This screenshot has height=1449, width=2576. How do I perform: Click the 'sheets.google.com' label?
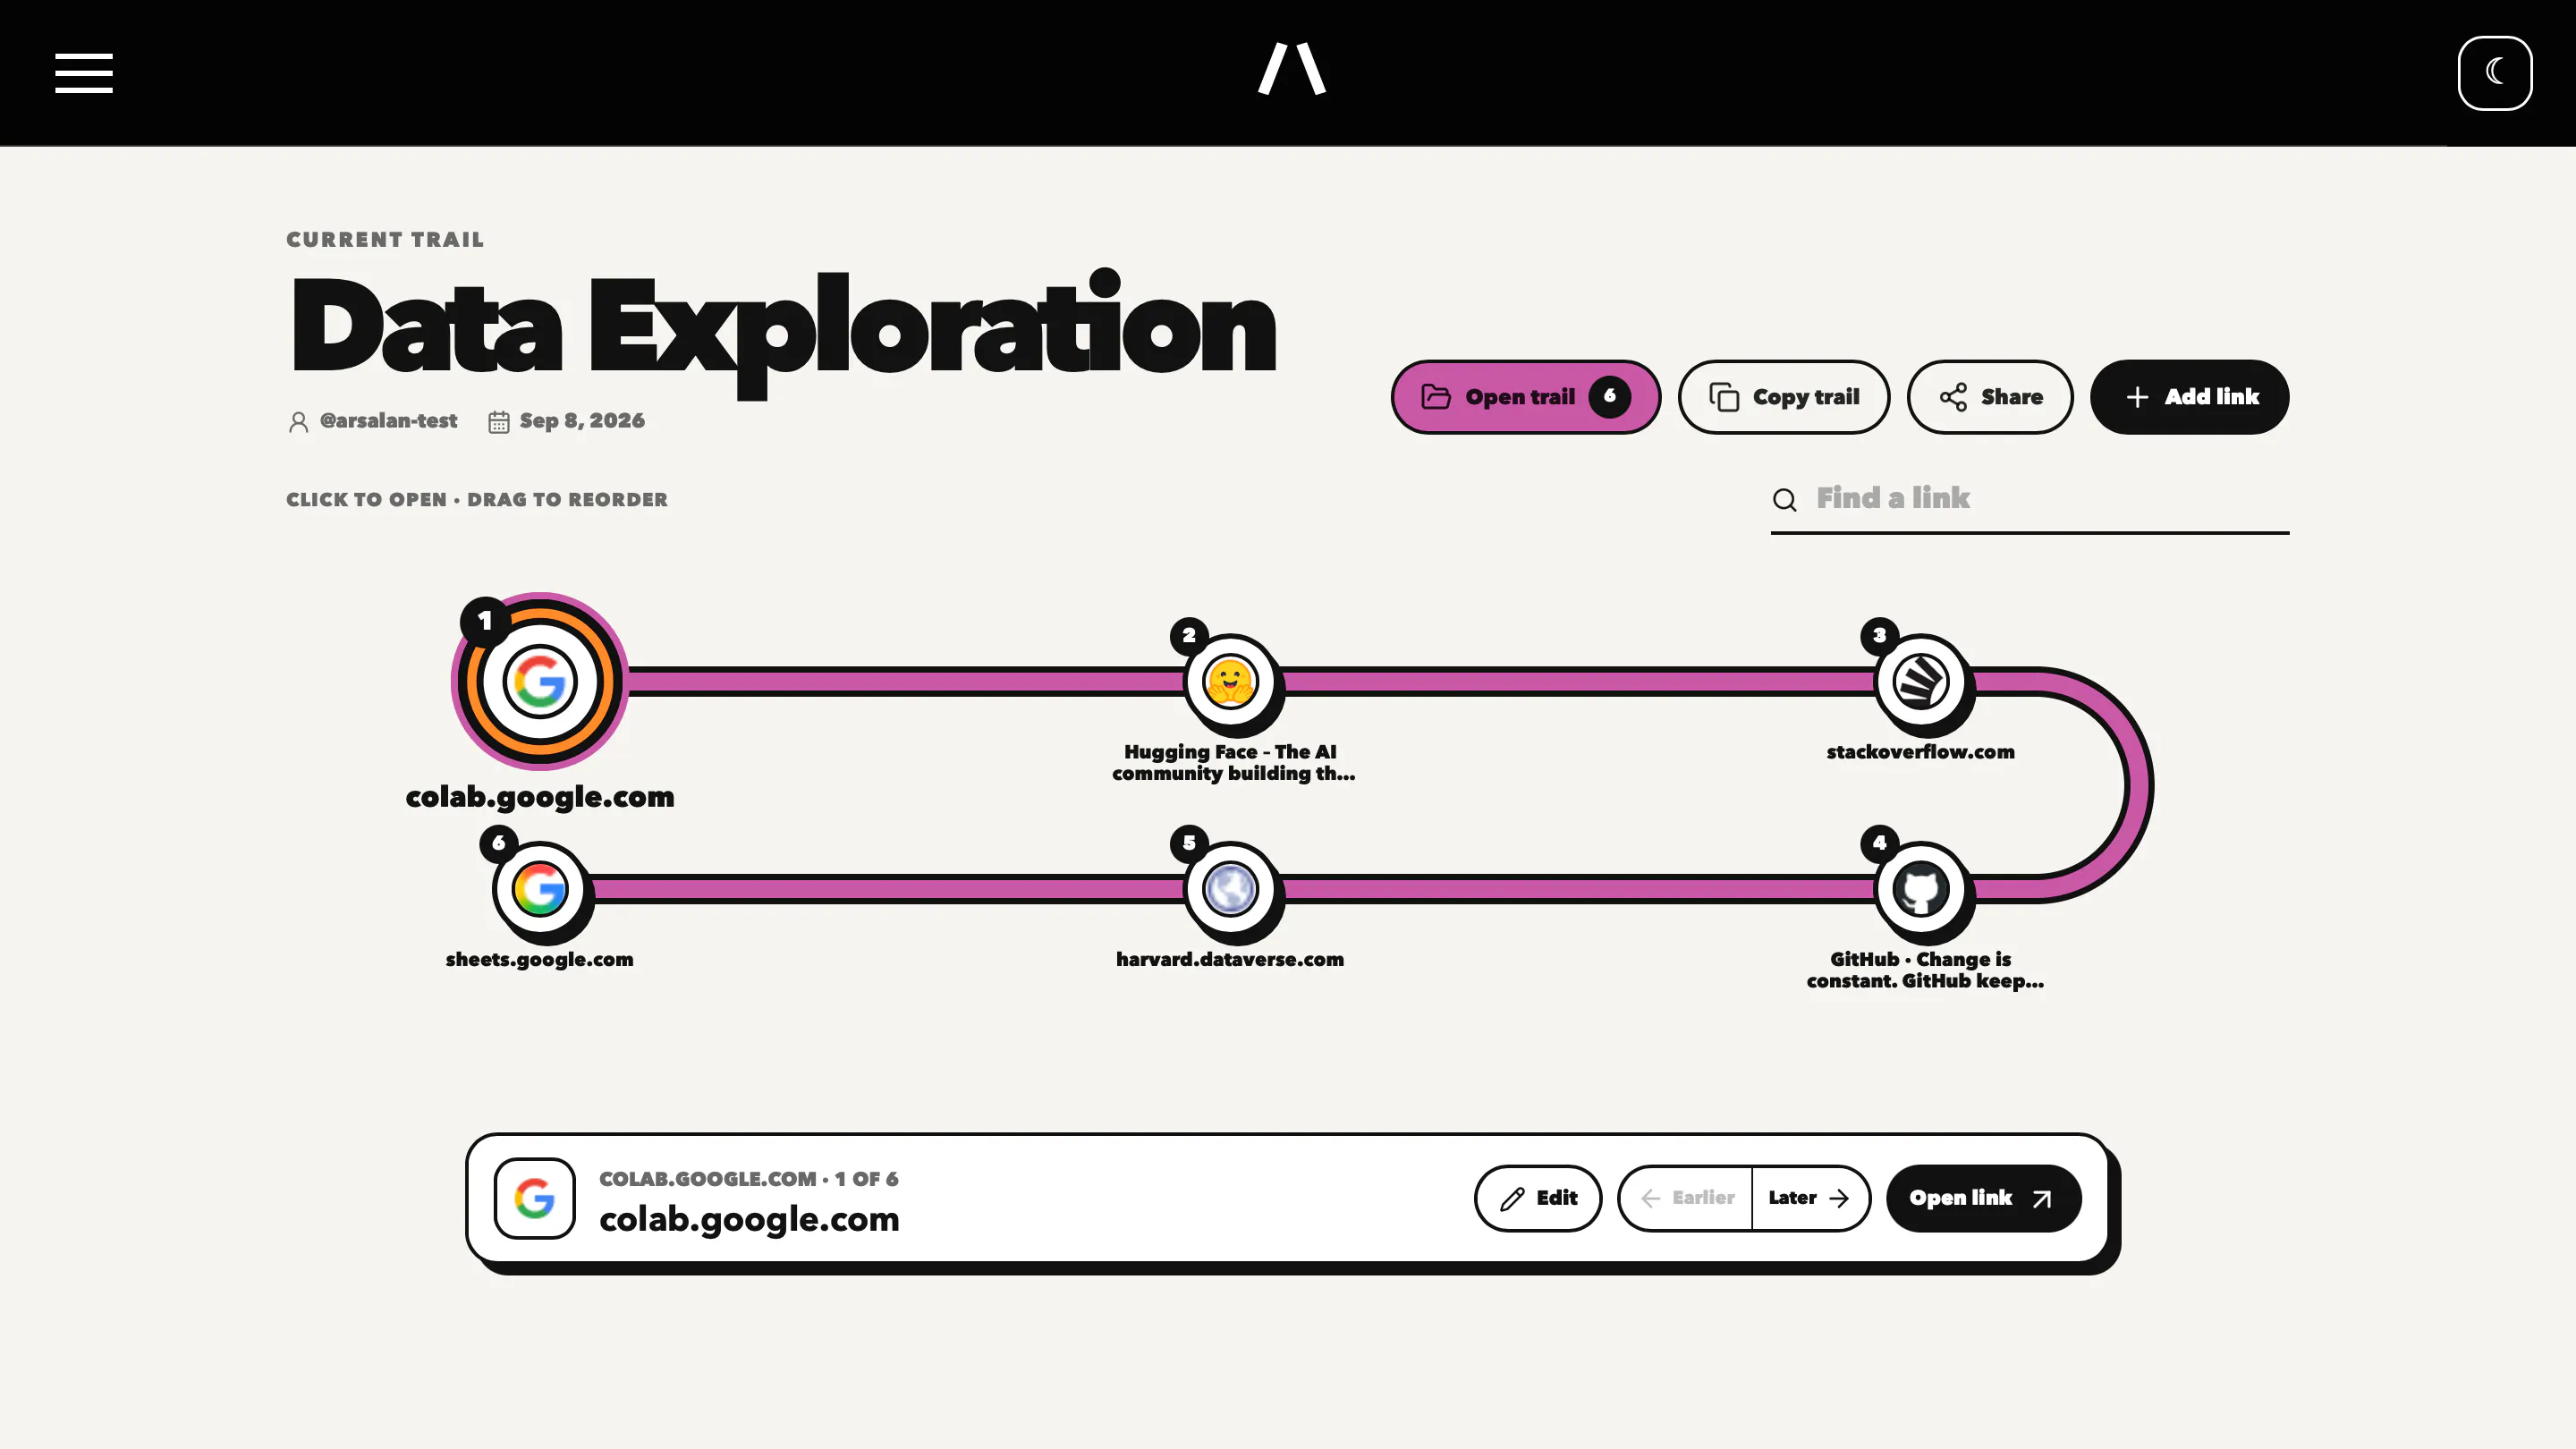[539, 960]
